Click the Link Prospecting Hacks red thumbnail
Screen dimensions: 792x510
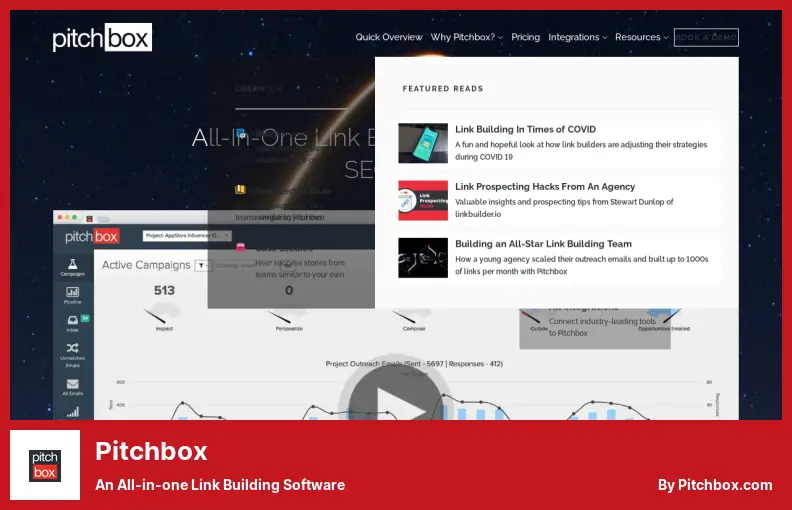pos(423,200)
